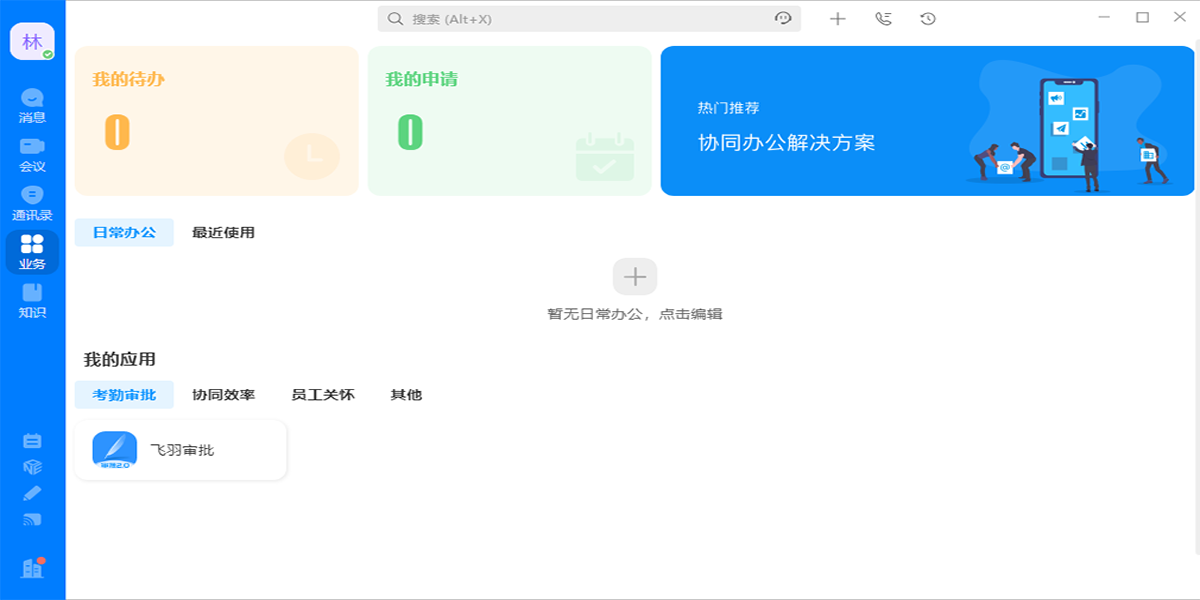
Task: Click the pencil icon in the sidebar
Action: click(32, 493)
